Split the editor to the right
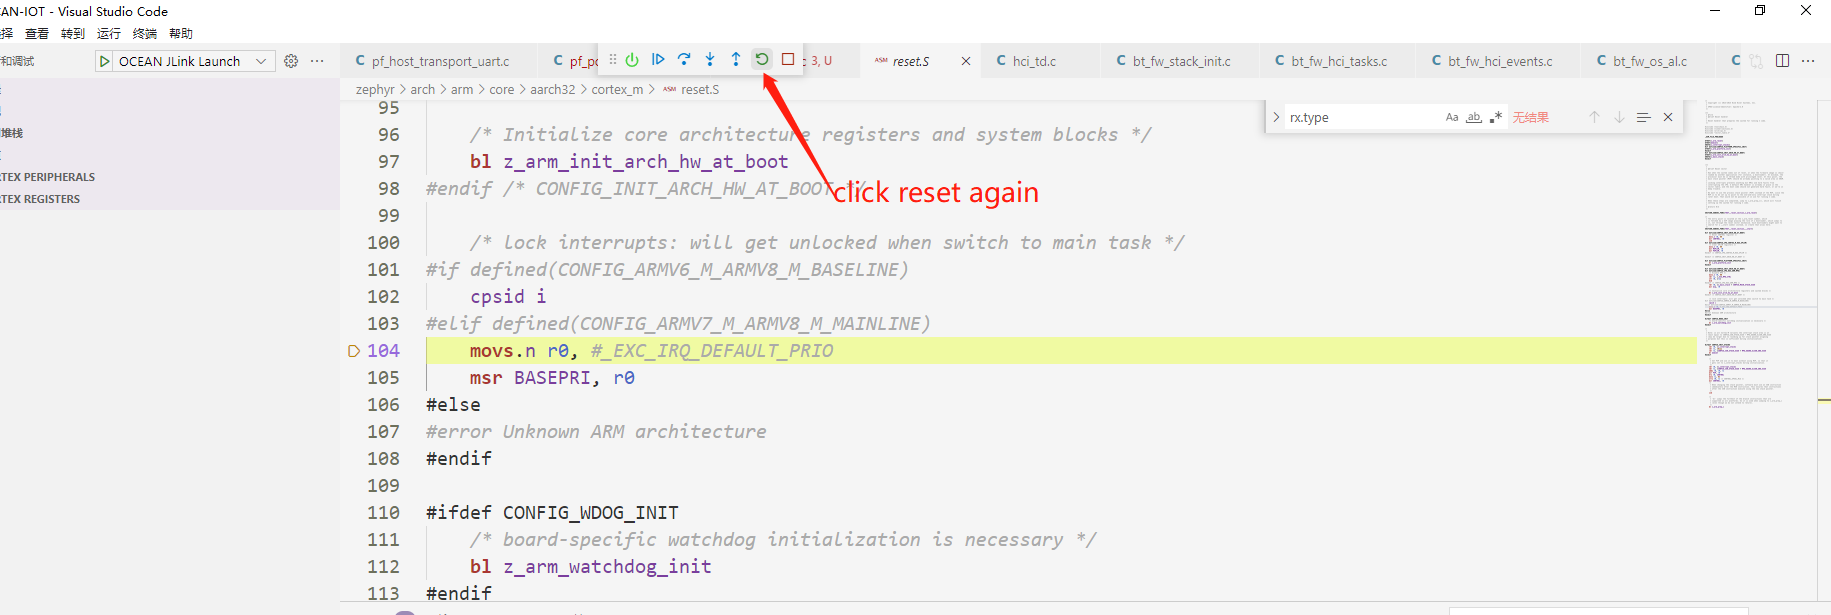This screenshot has height=615, width=1831. point(1782,61)
